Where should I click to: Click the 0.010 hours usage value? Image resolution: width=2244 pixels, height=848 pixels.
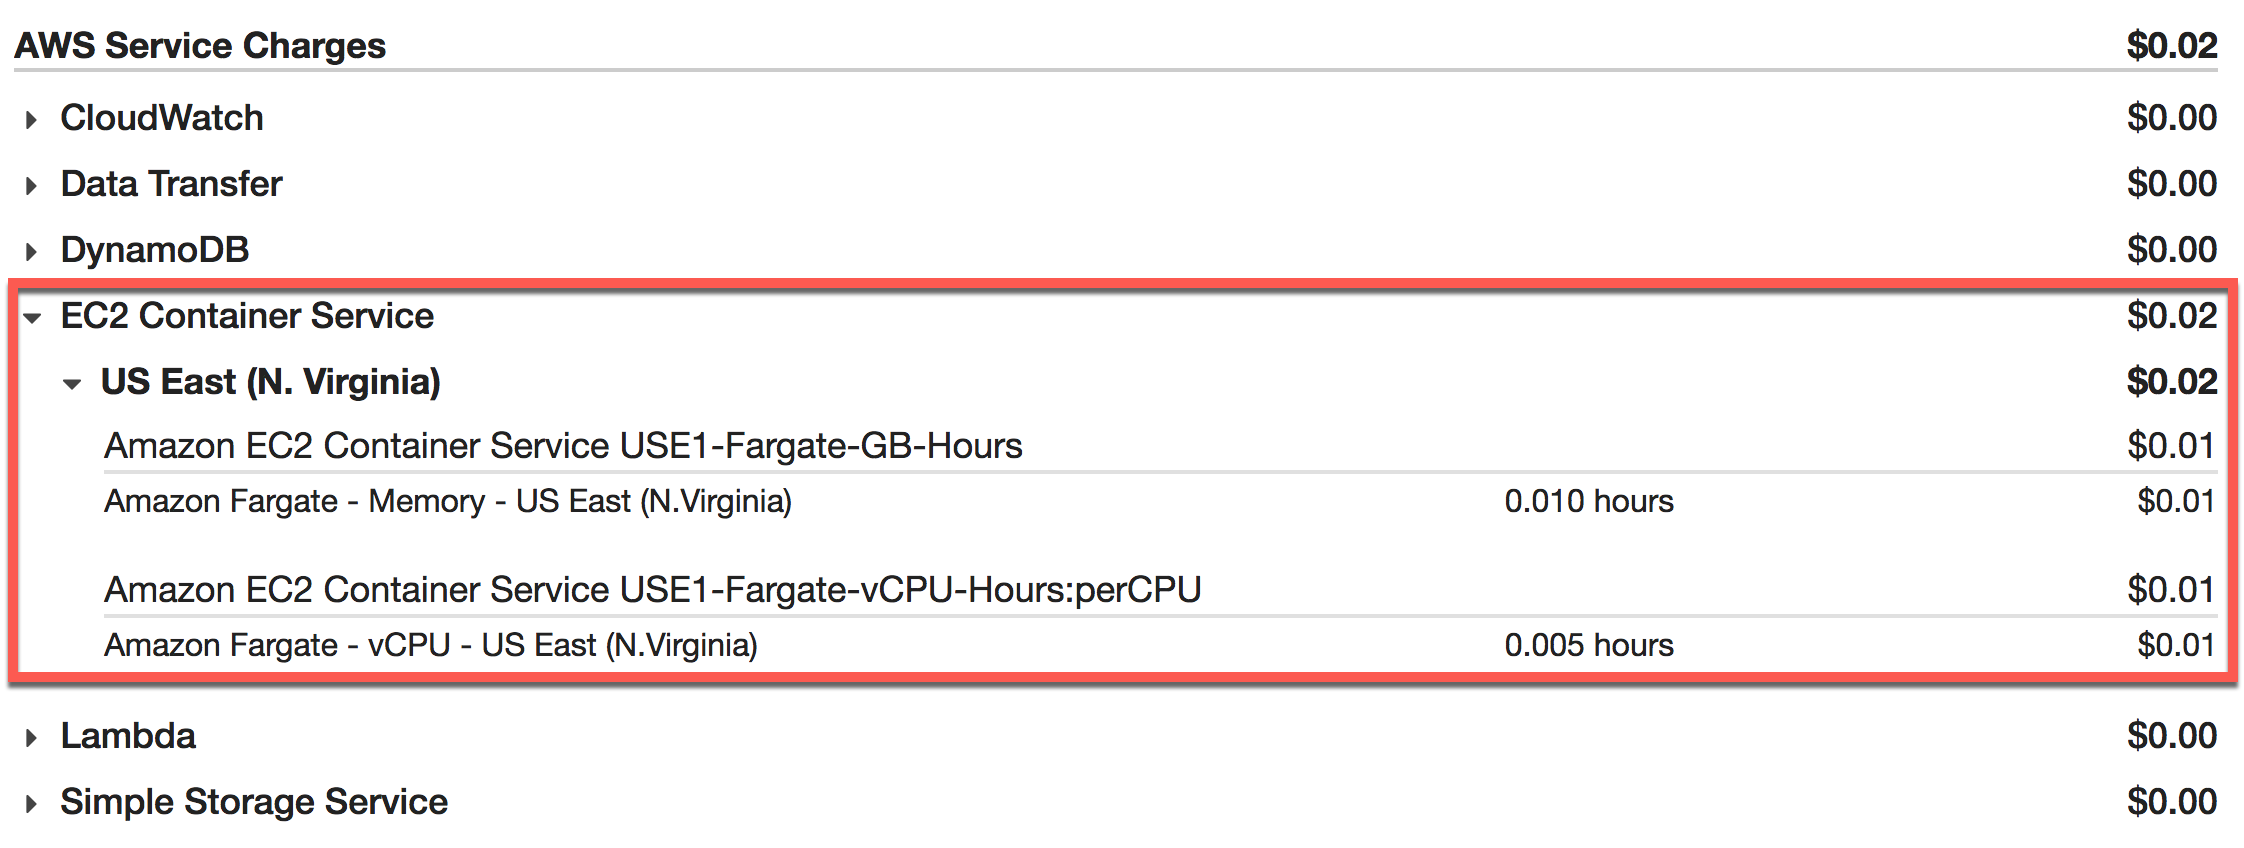pos(1588,501)
